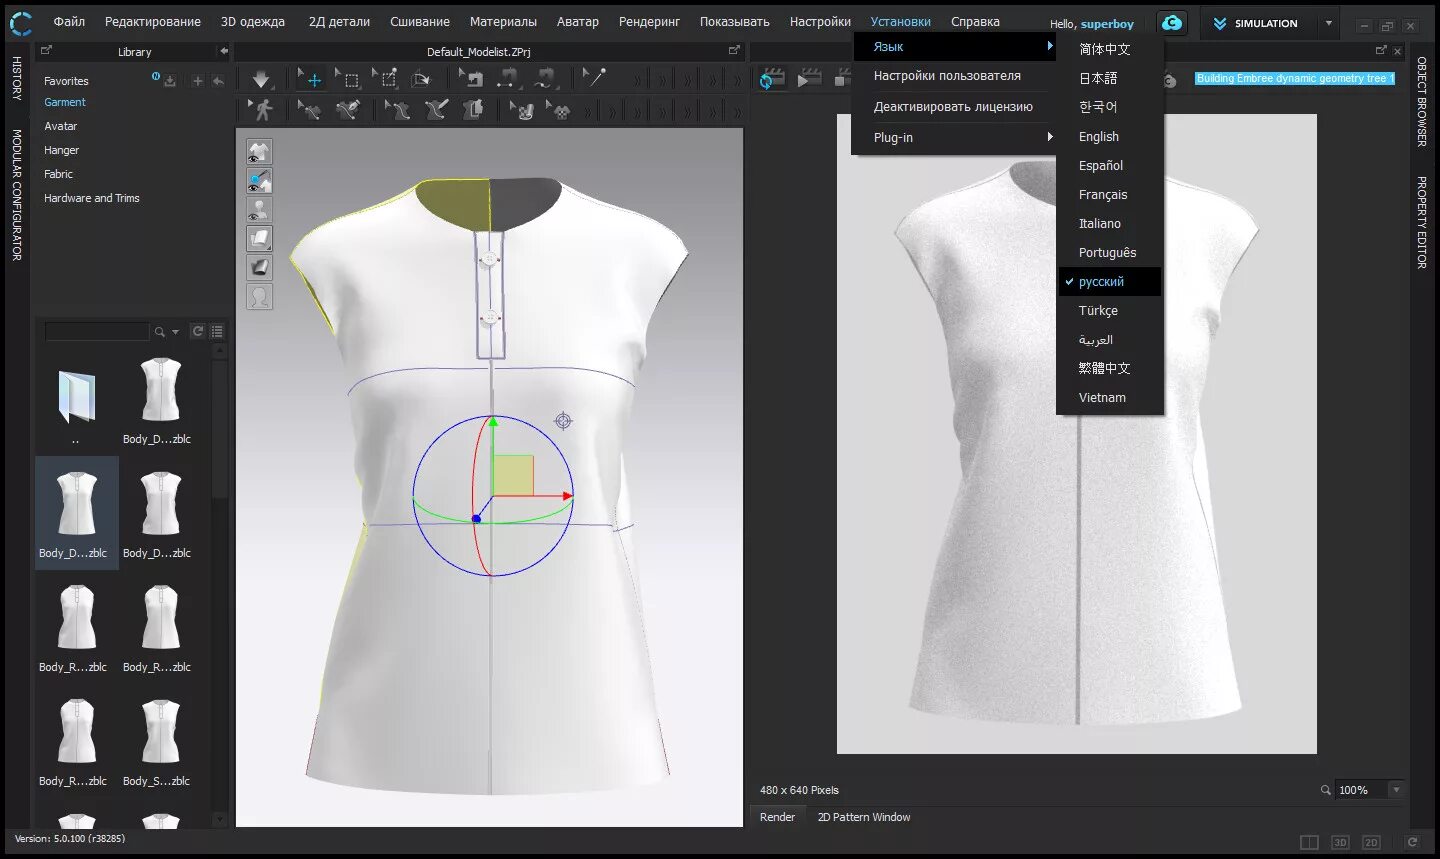Open the Fabric library category
The image size is (1440, 859).
(x=58, y=174)
